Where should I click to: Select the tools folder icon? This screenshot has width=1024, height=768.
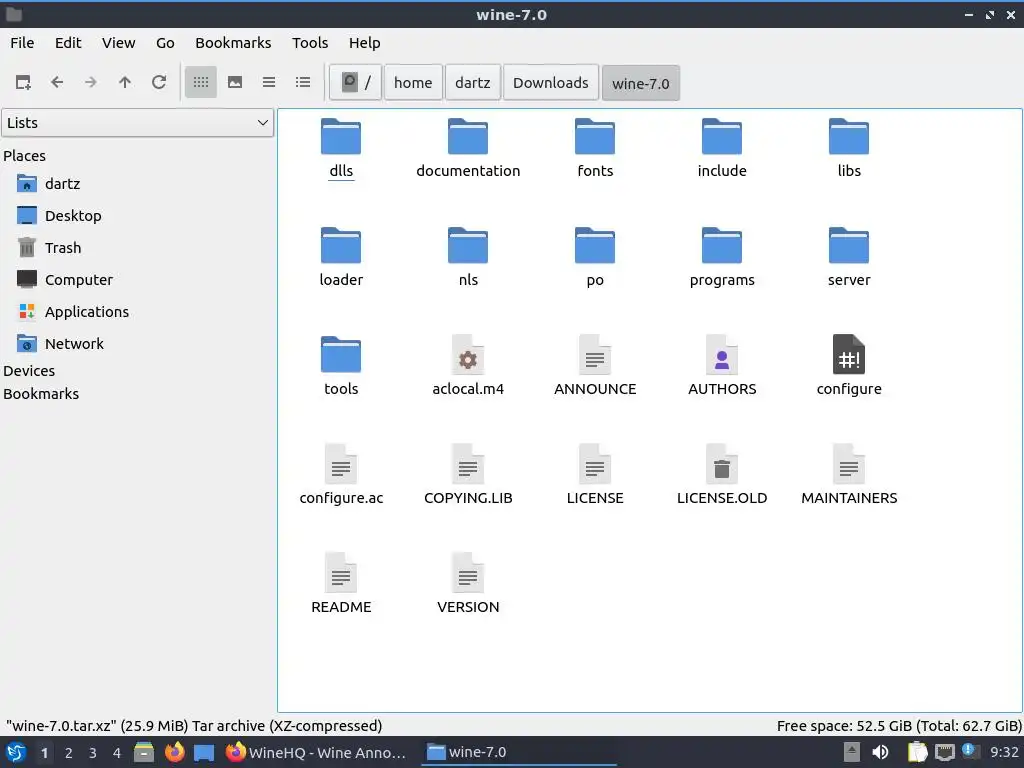tap(341, 355)
